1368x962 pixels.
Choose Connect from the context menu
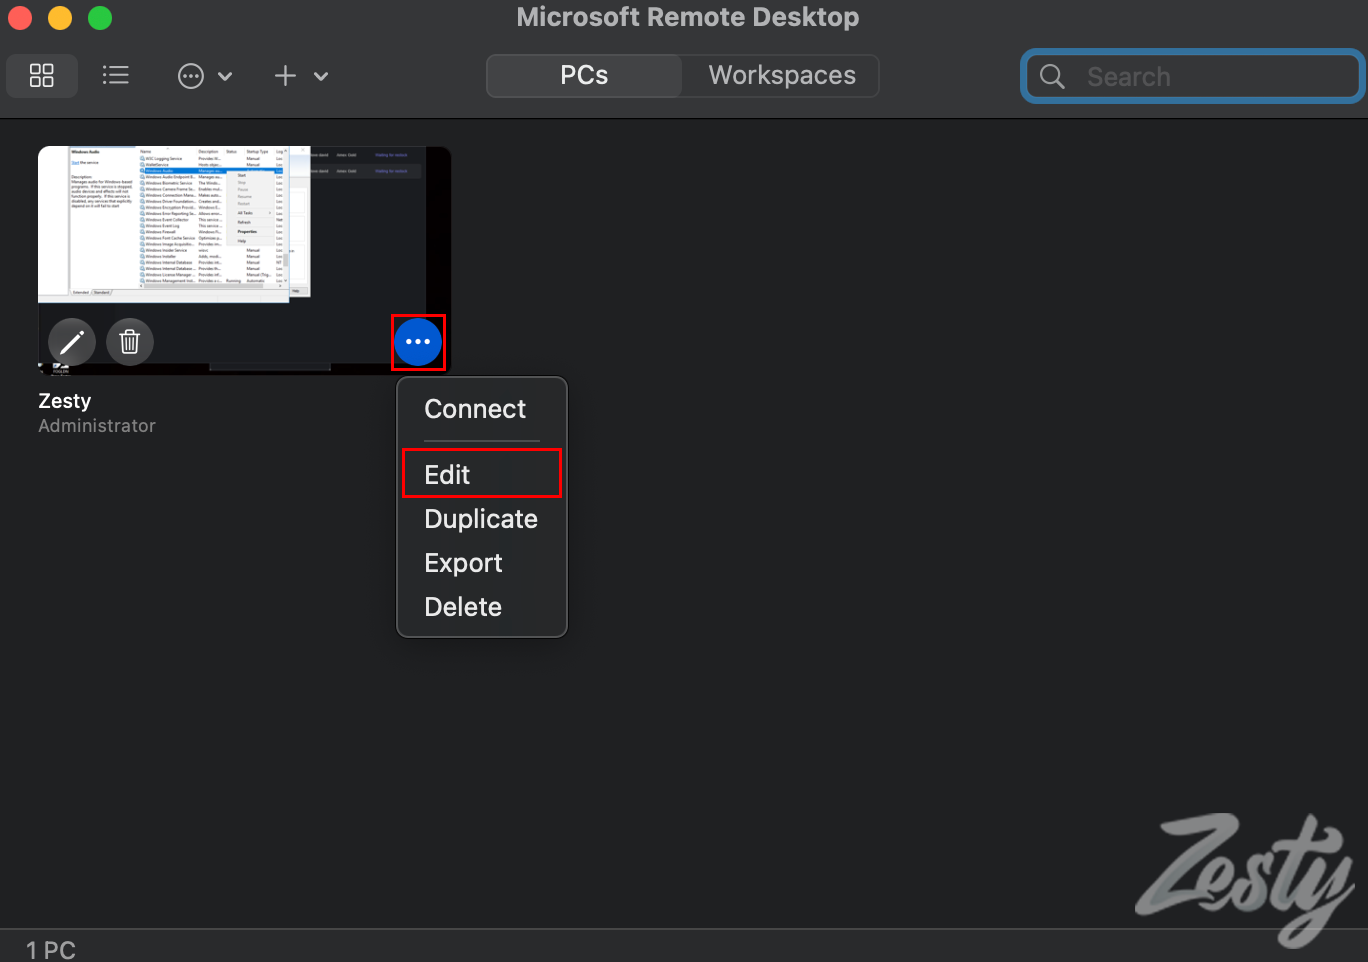coord(475,409)
